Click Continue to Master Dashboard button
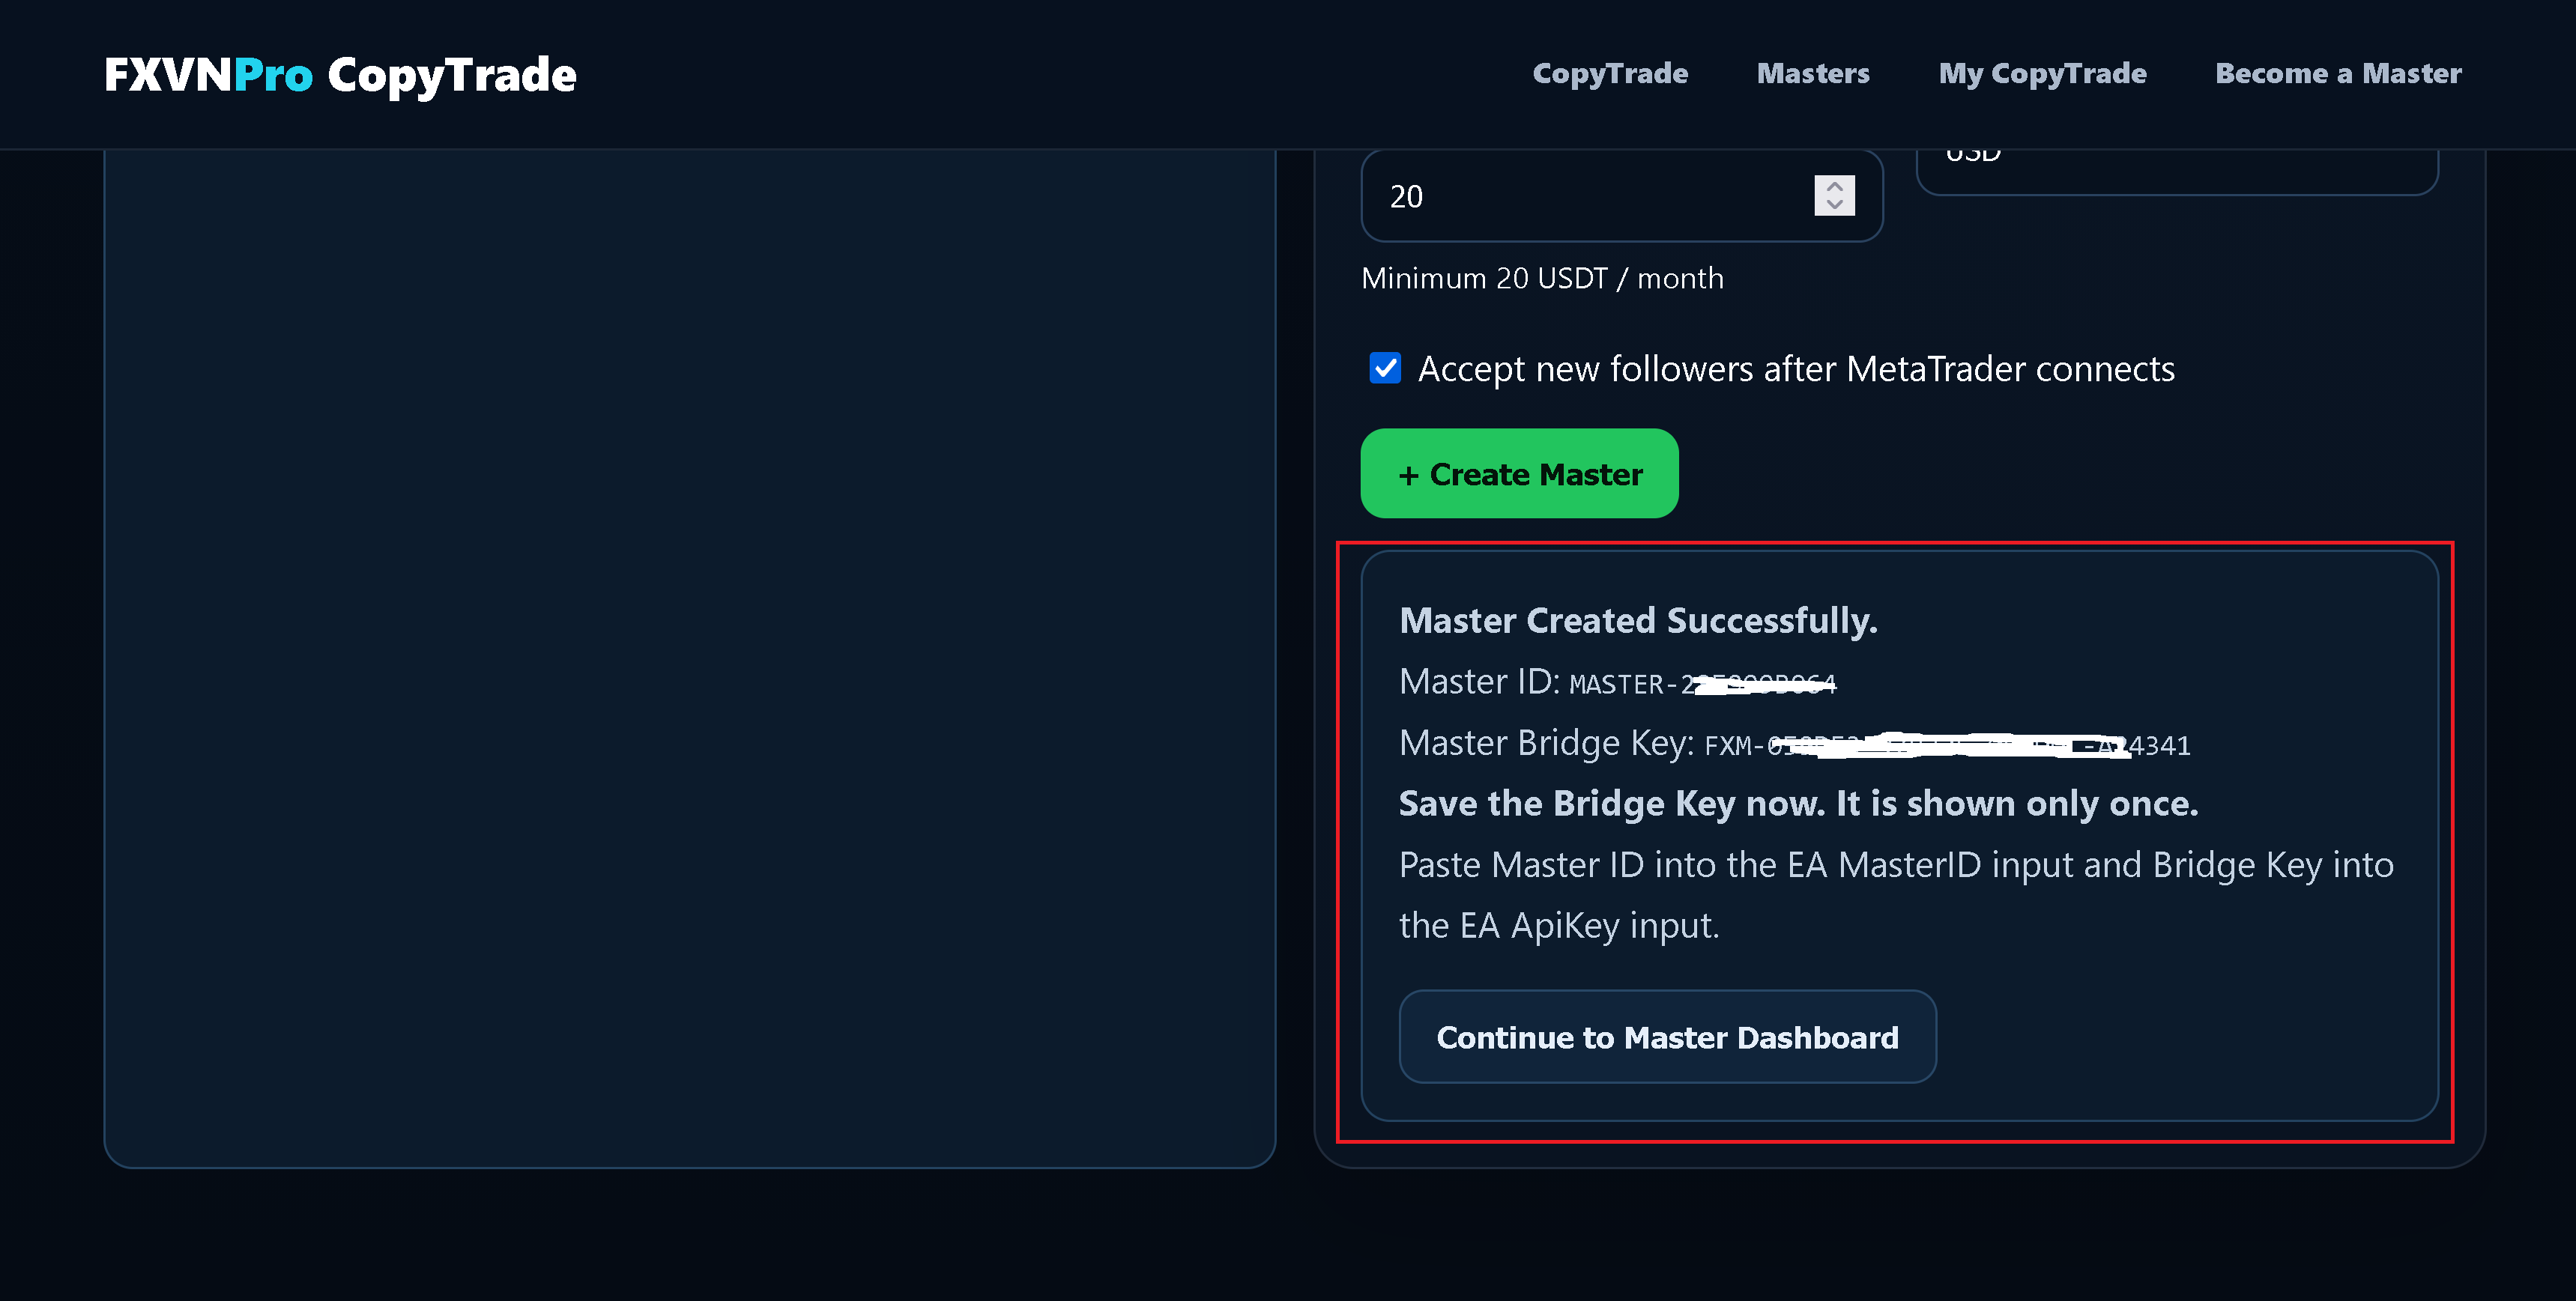Image resolution: width=2576 pixels, height=1301 pixels. 1667,1037
